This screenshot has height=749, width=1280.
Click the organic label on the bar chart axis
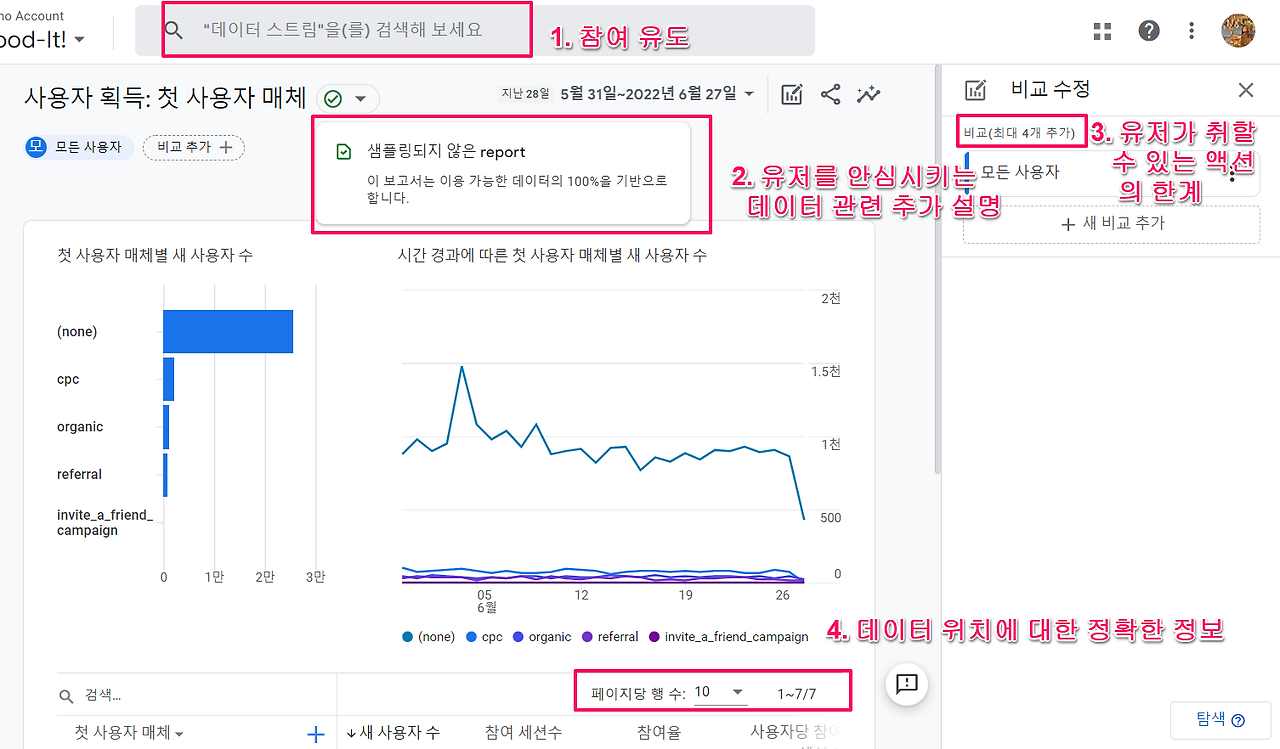tap(80, 427)
